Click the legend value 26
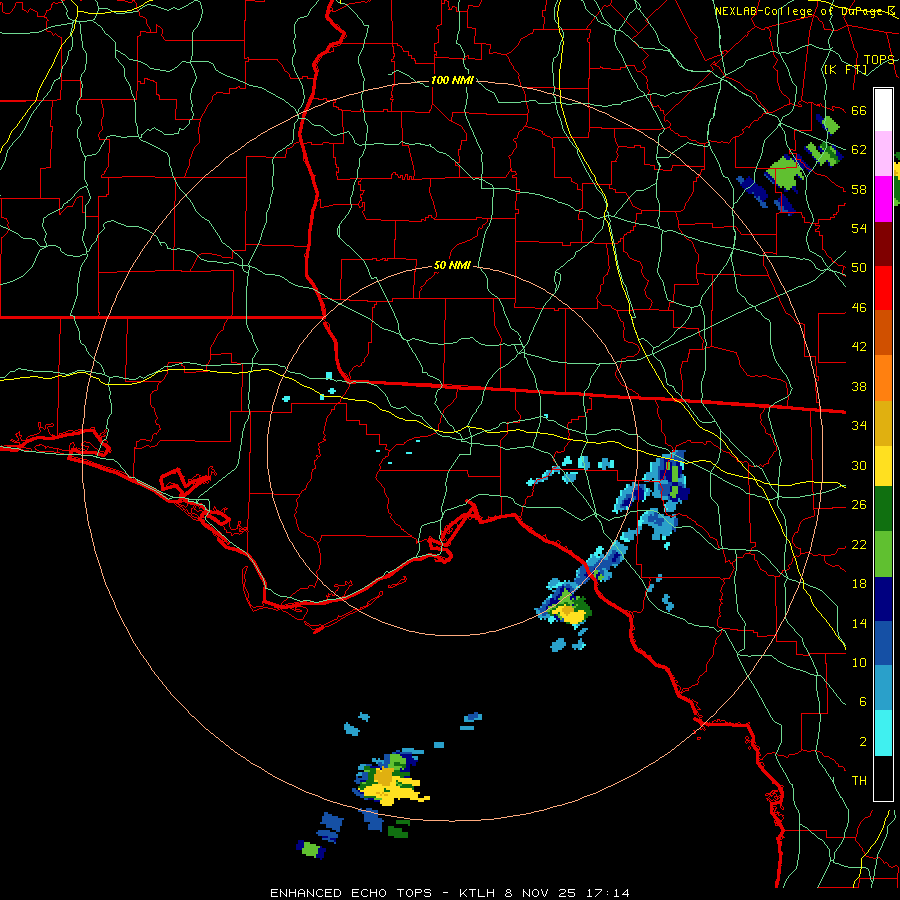 [859, 505]
